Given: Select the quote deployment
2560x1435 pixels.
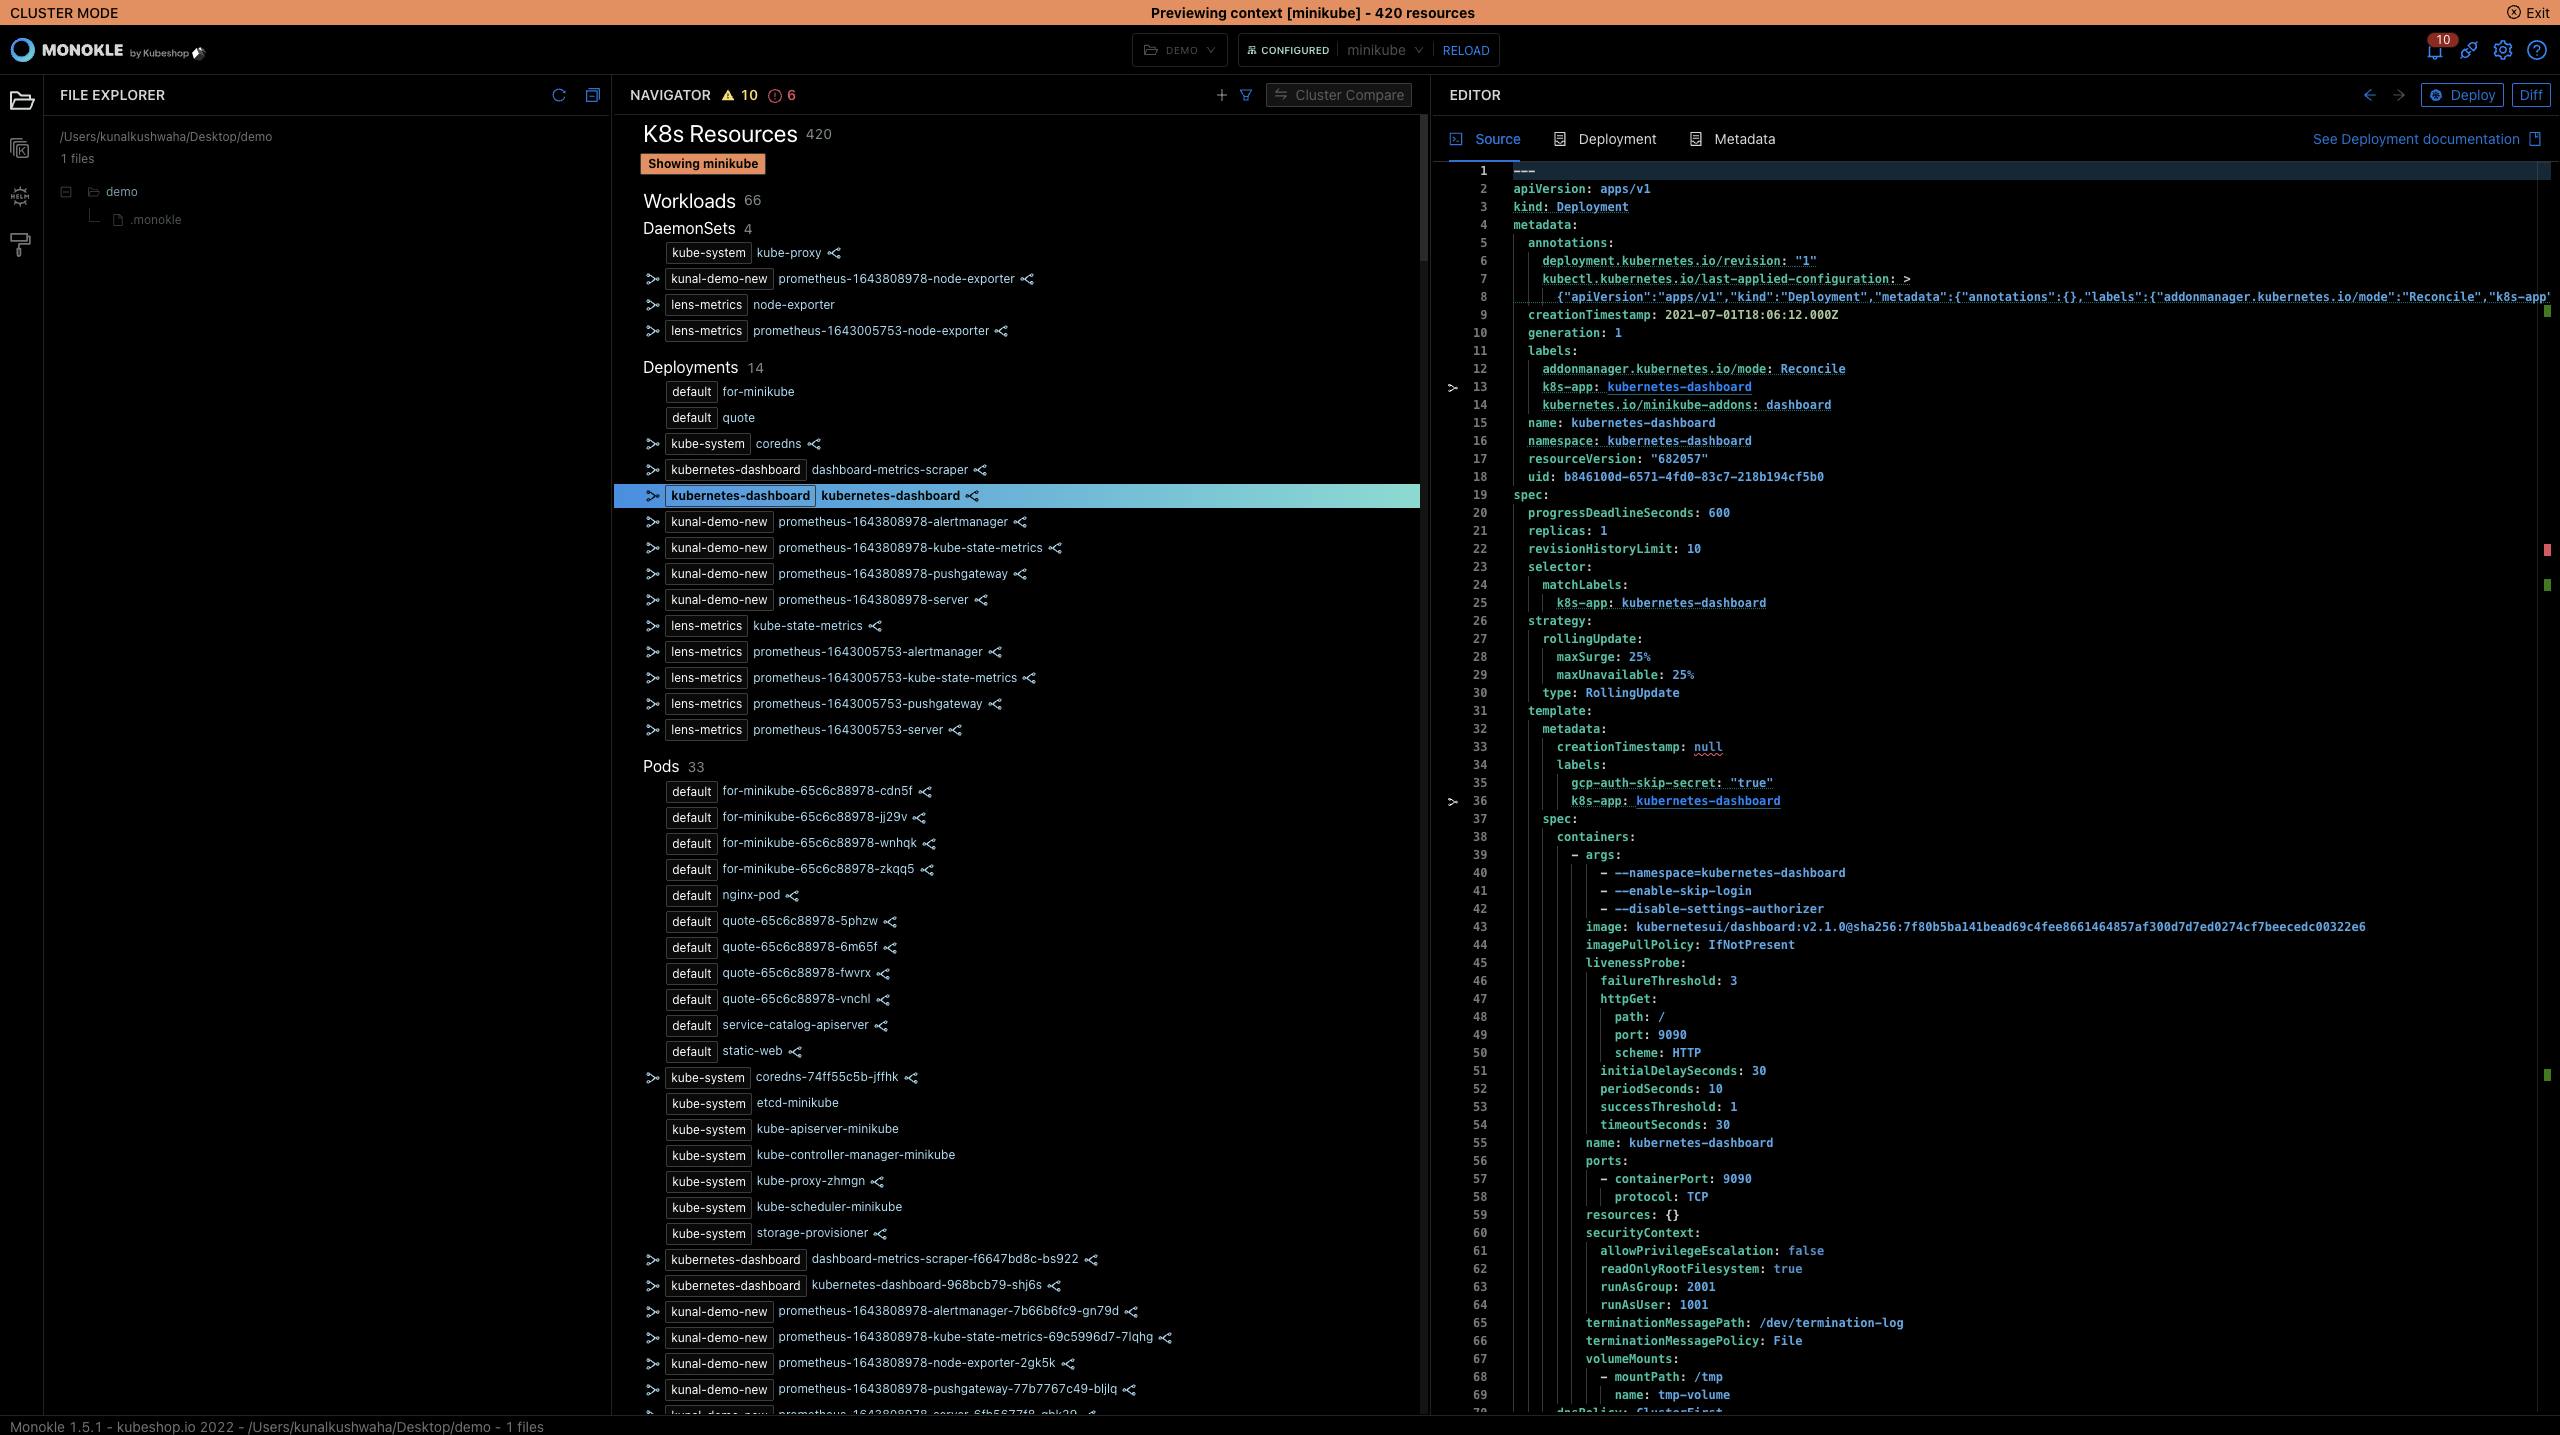Looking at the screenshot, I should [738, 418].
